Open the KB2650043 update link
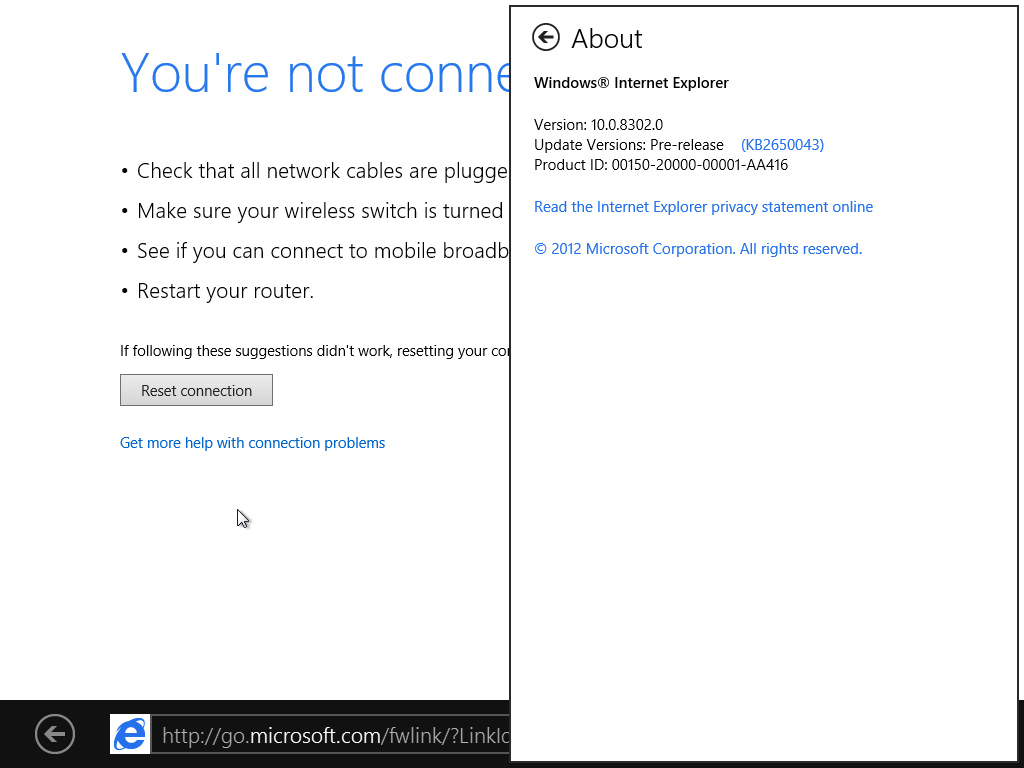 click(782, 145)
